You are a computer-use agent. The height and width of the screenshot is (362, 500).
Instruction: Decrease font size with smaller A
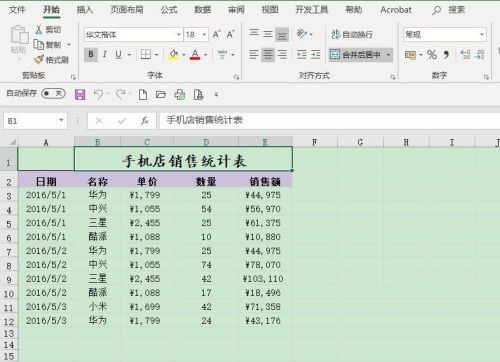pos(231,34)
